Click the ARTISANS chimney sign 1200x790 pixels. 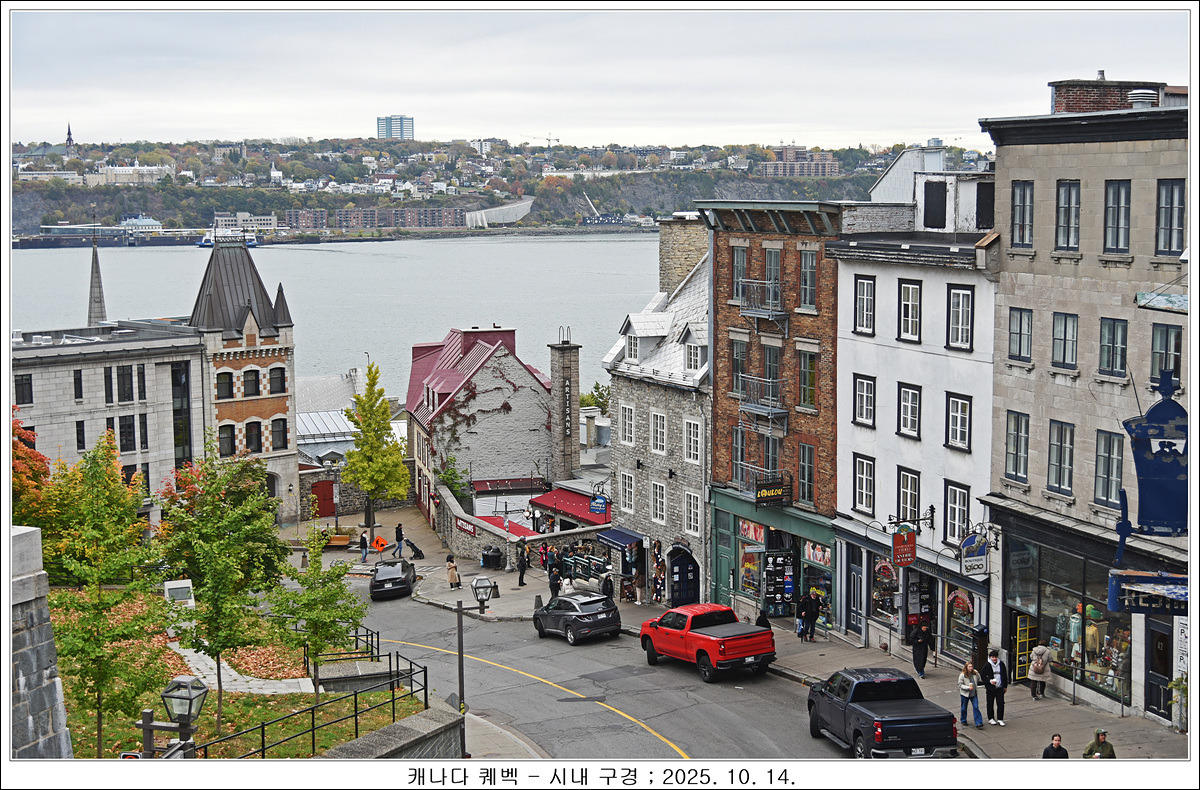pyautogui.click(x=566, y=406)
